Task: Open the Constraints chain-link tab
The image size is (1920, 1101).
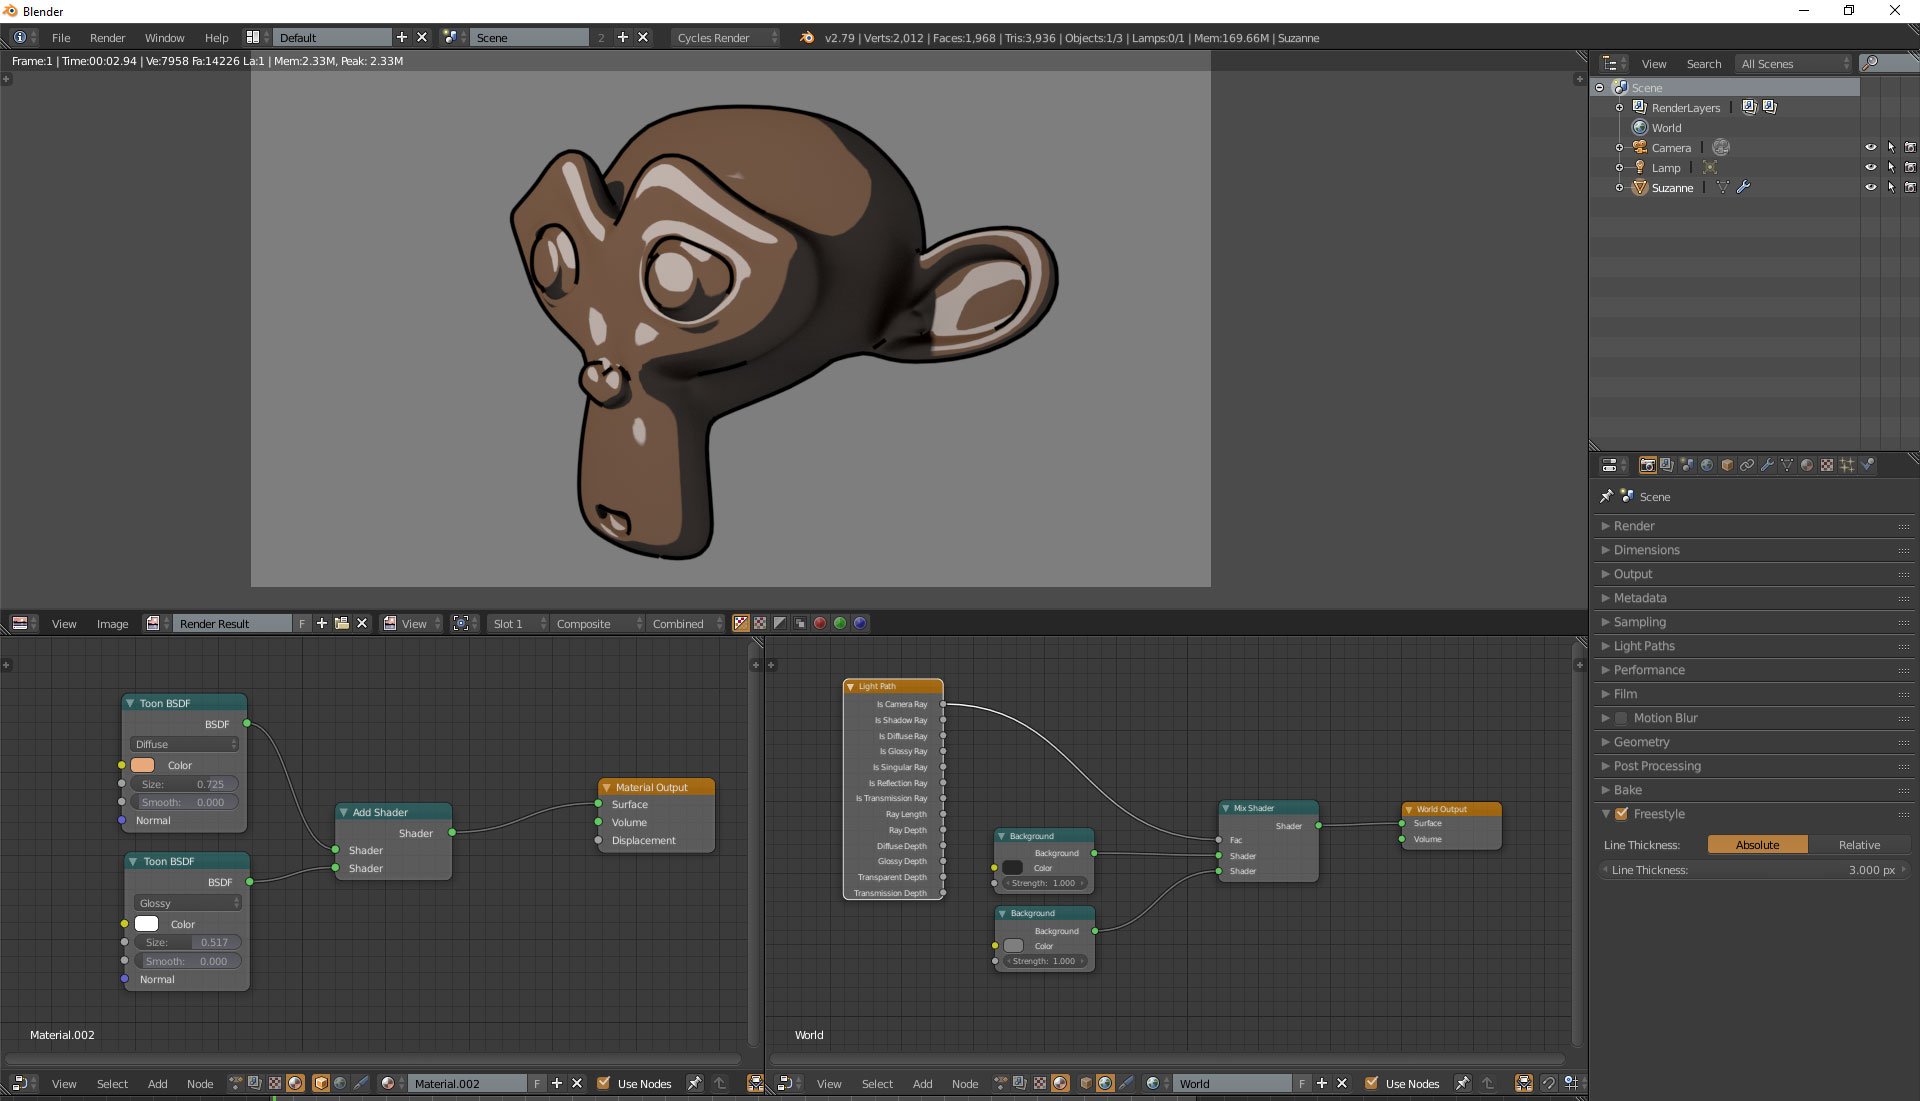Action: [1747, 465]
